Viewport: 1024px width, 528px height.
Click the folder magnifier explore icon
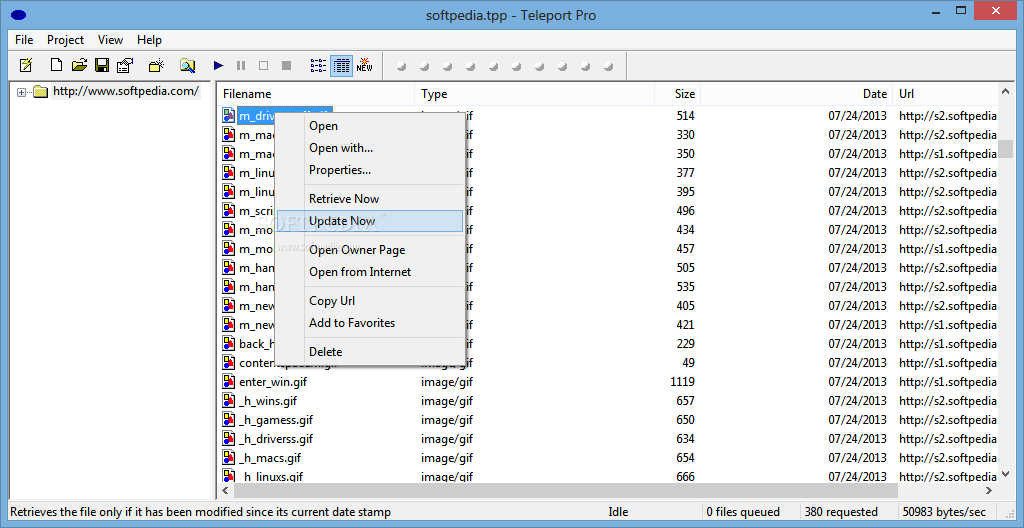pos(187,65)
